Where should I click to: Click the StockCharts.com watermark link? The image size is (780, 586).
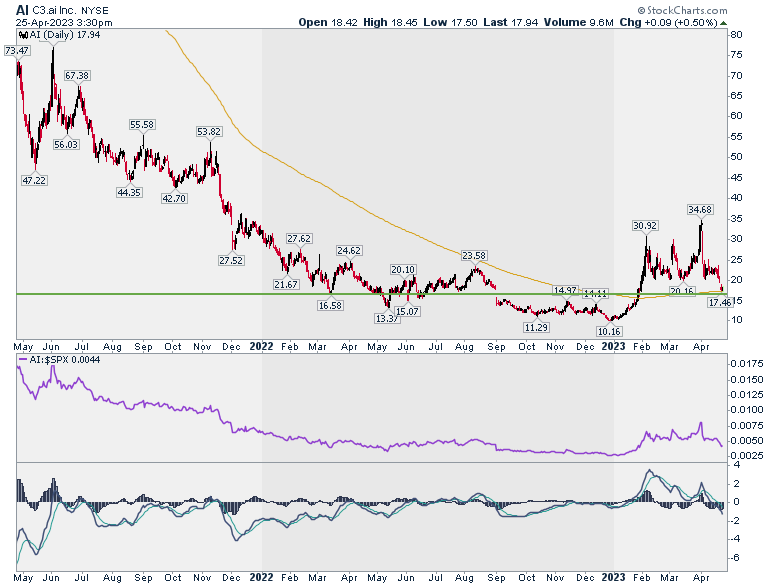click(682, 10)
